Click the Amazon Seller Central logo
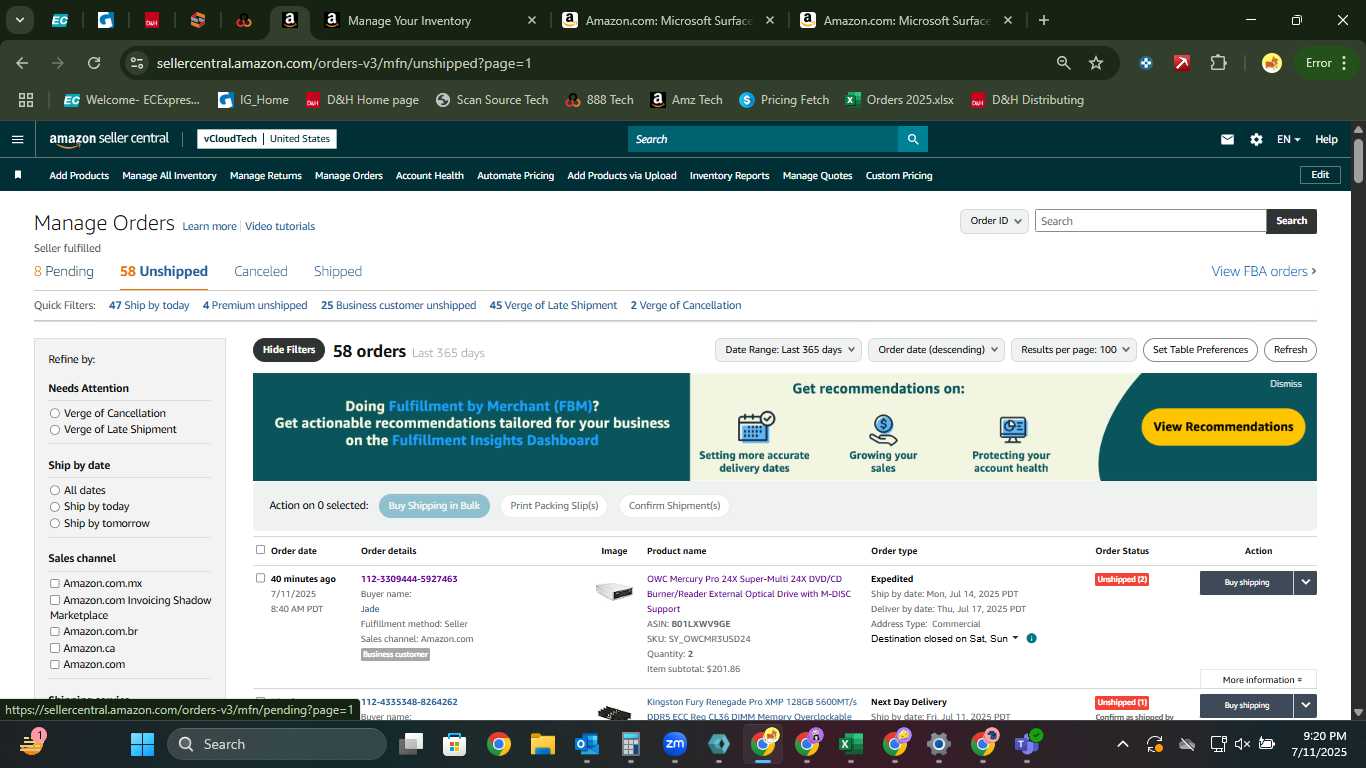 click(109, 139)
